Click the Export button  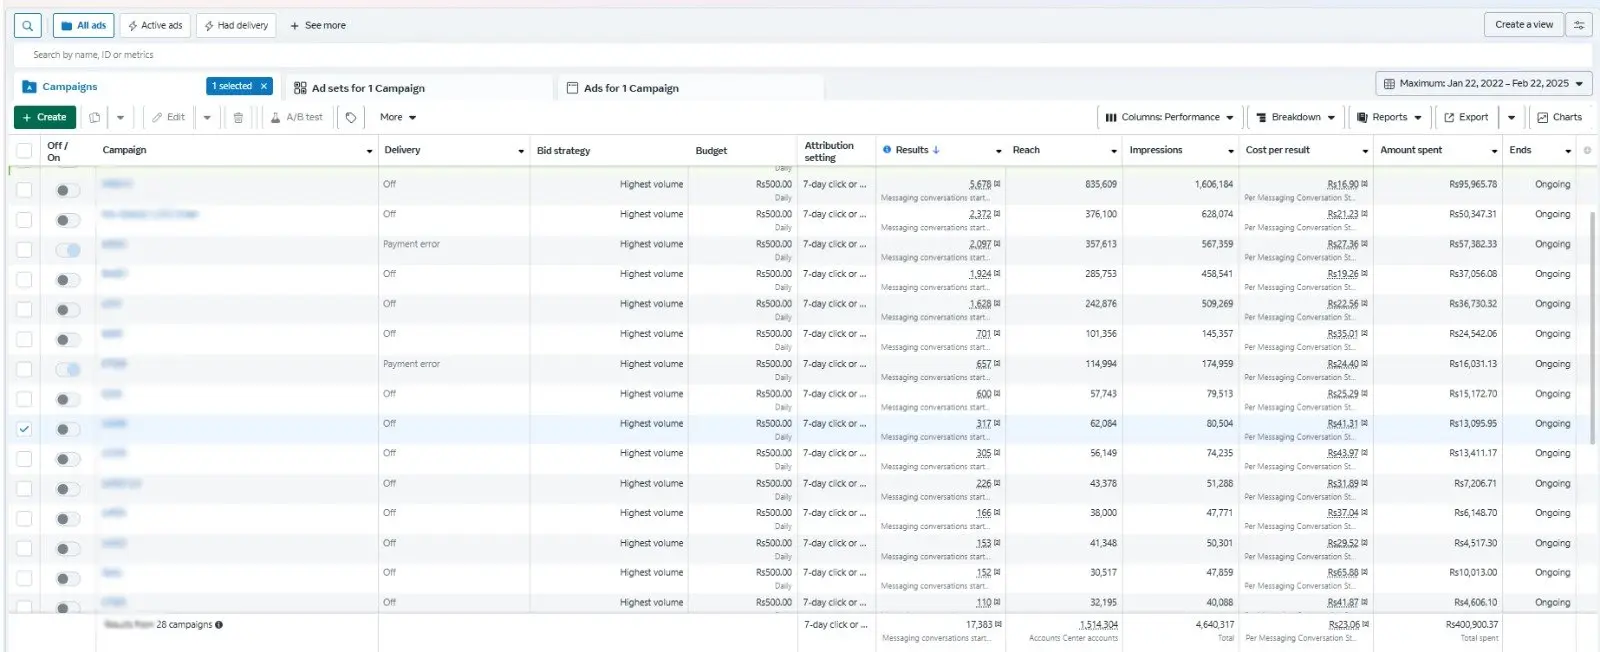pos(1466,117)
